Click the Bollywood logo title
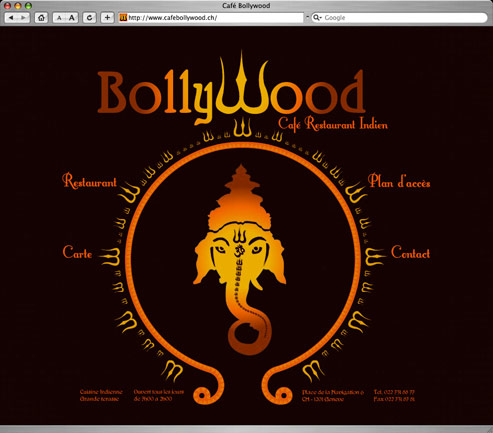 tap(231, 87)
